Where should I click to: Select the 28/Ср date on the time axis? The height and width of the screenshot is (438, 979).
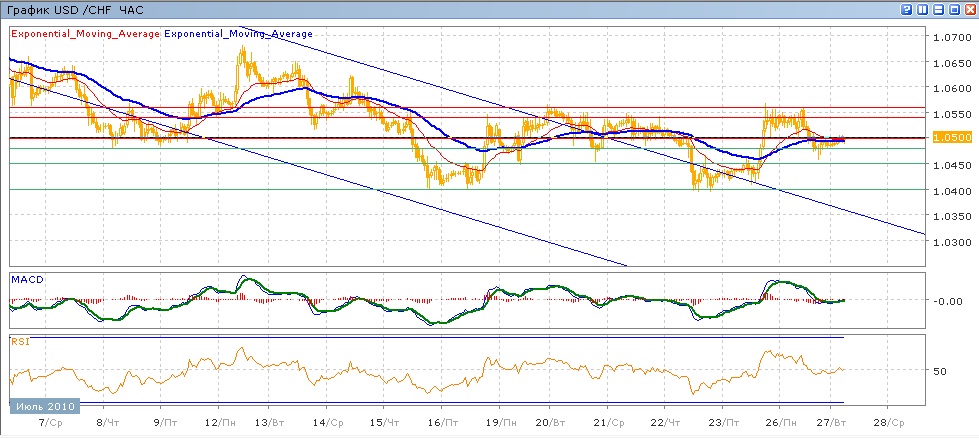point(889,422)
